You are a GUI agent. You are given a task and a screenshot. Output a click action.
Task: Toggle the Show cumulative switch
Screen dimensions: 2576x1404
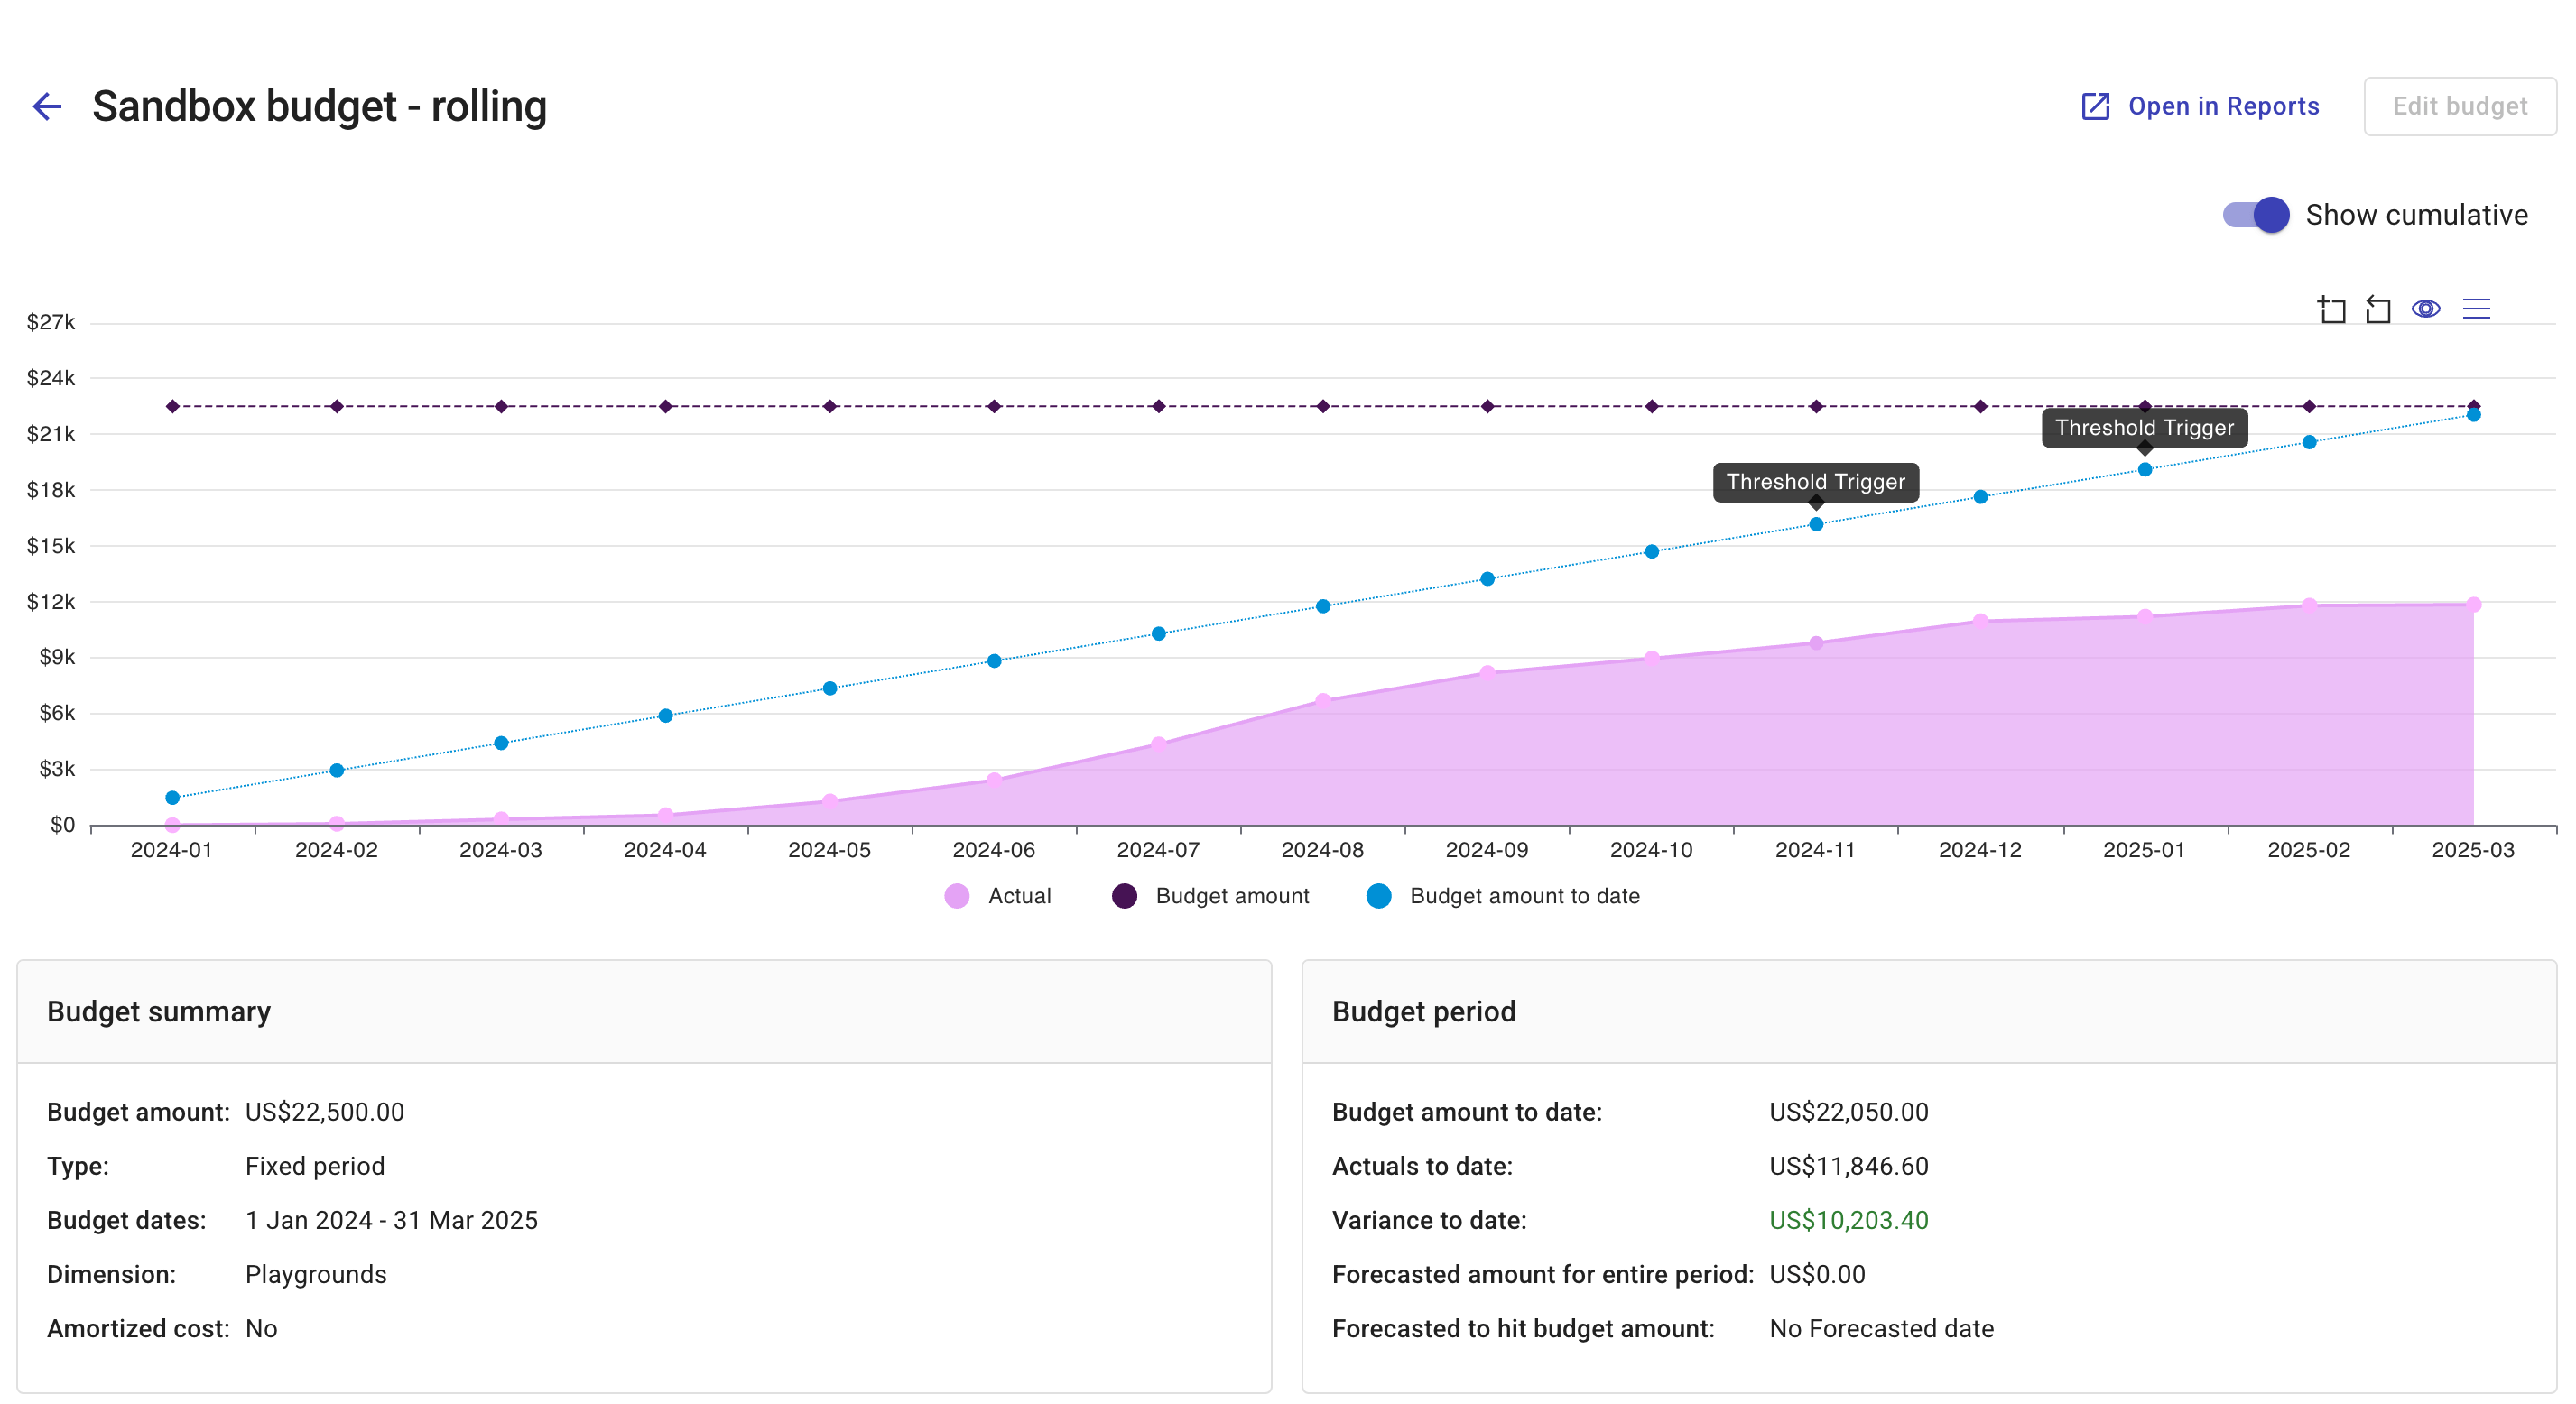pyautogui.click(x=2256, y=215)
